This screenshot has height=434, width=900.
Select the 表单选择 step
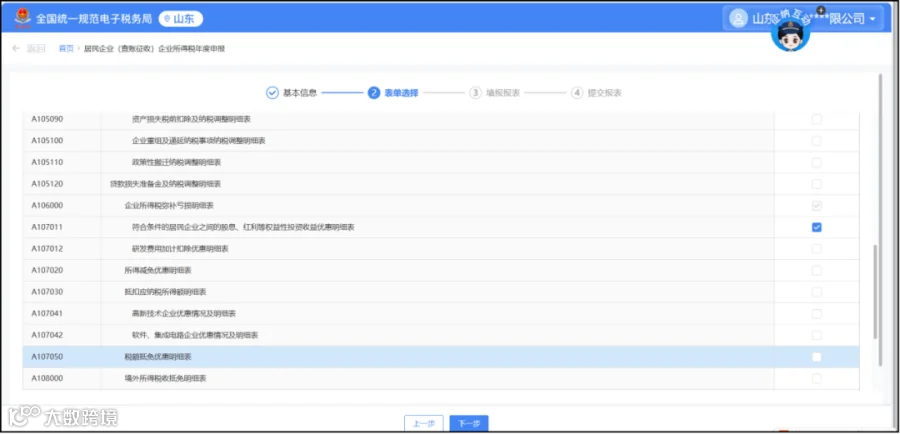click(x=401, y=93)
